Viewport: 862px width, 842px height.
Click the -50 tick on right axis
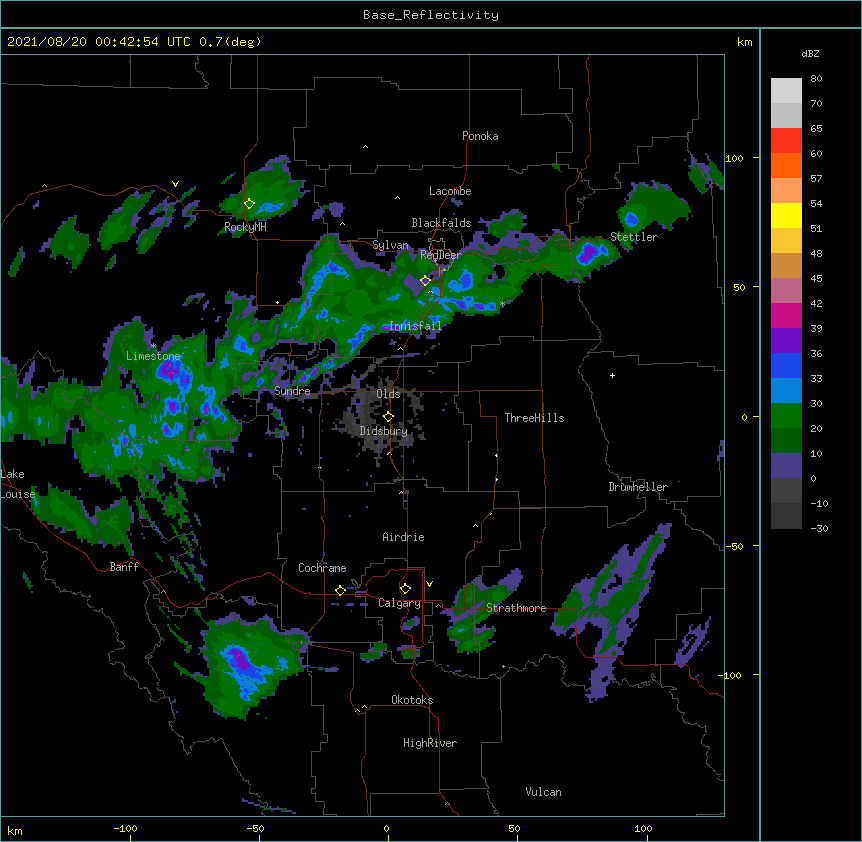coord(734,546)
